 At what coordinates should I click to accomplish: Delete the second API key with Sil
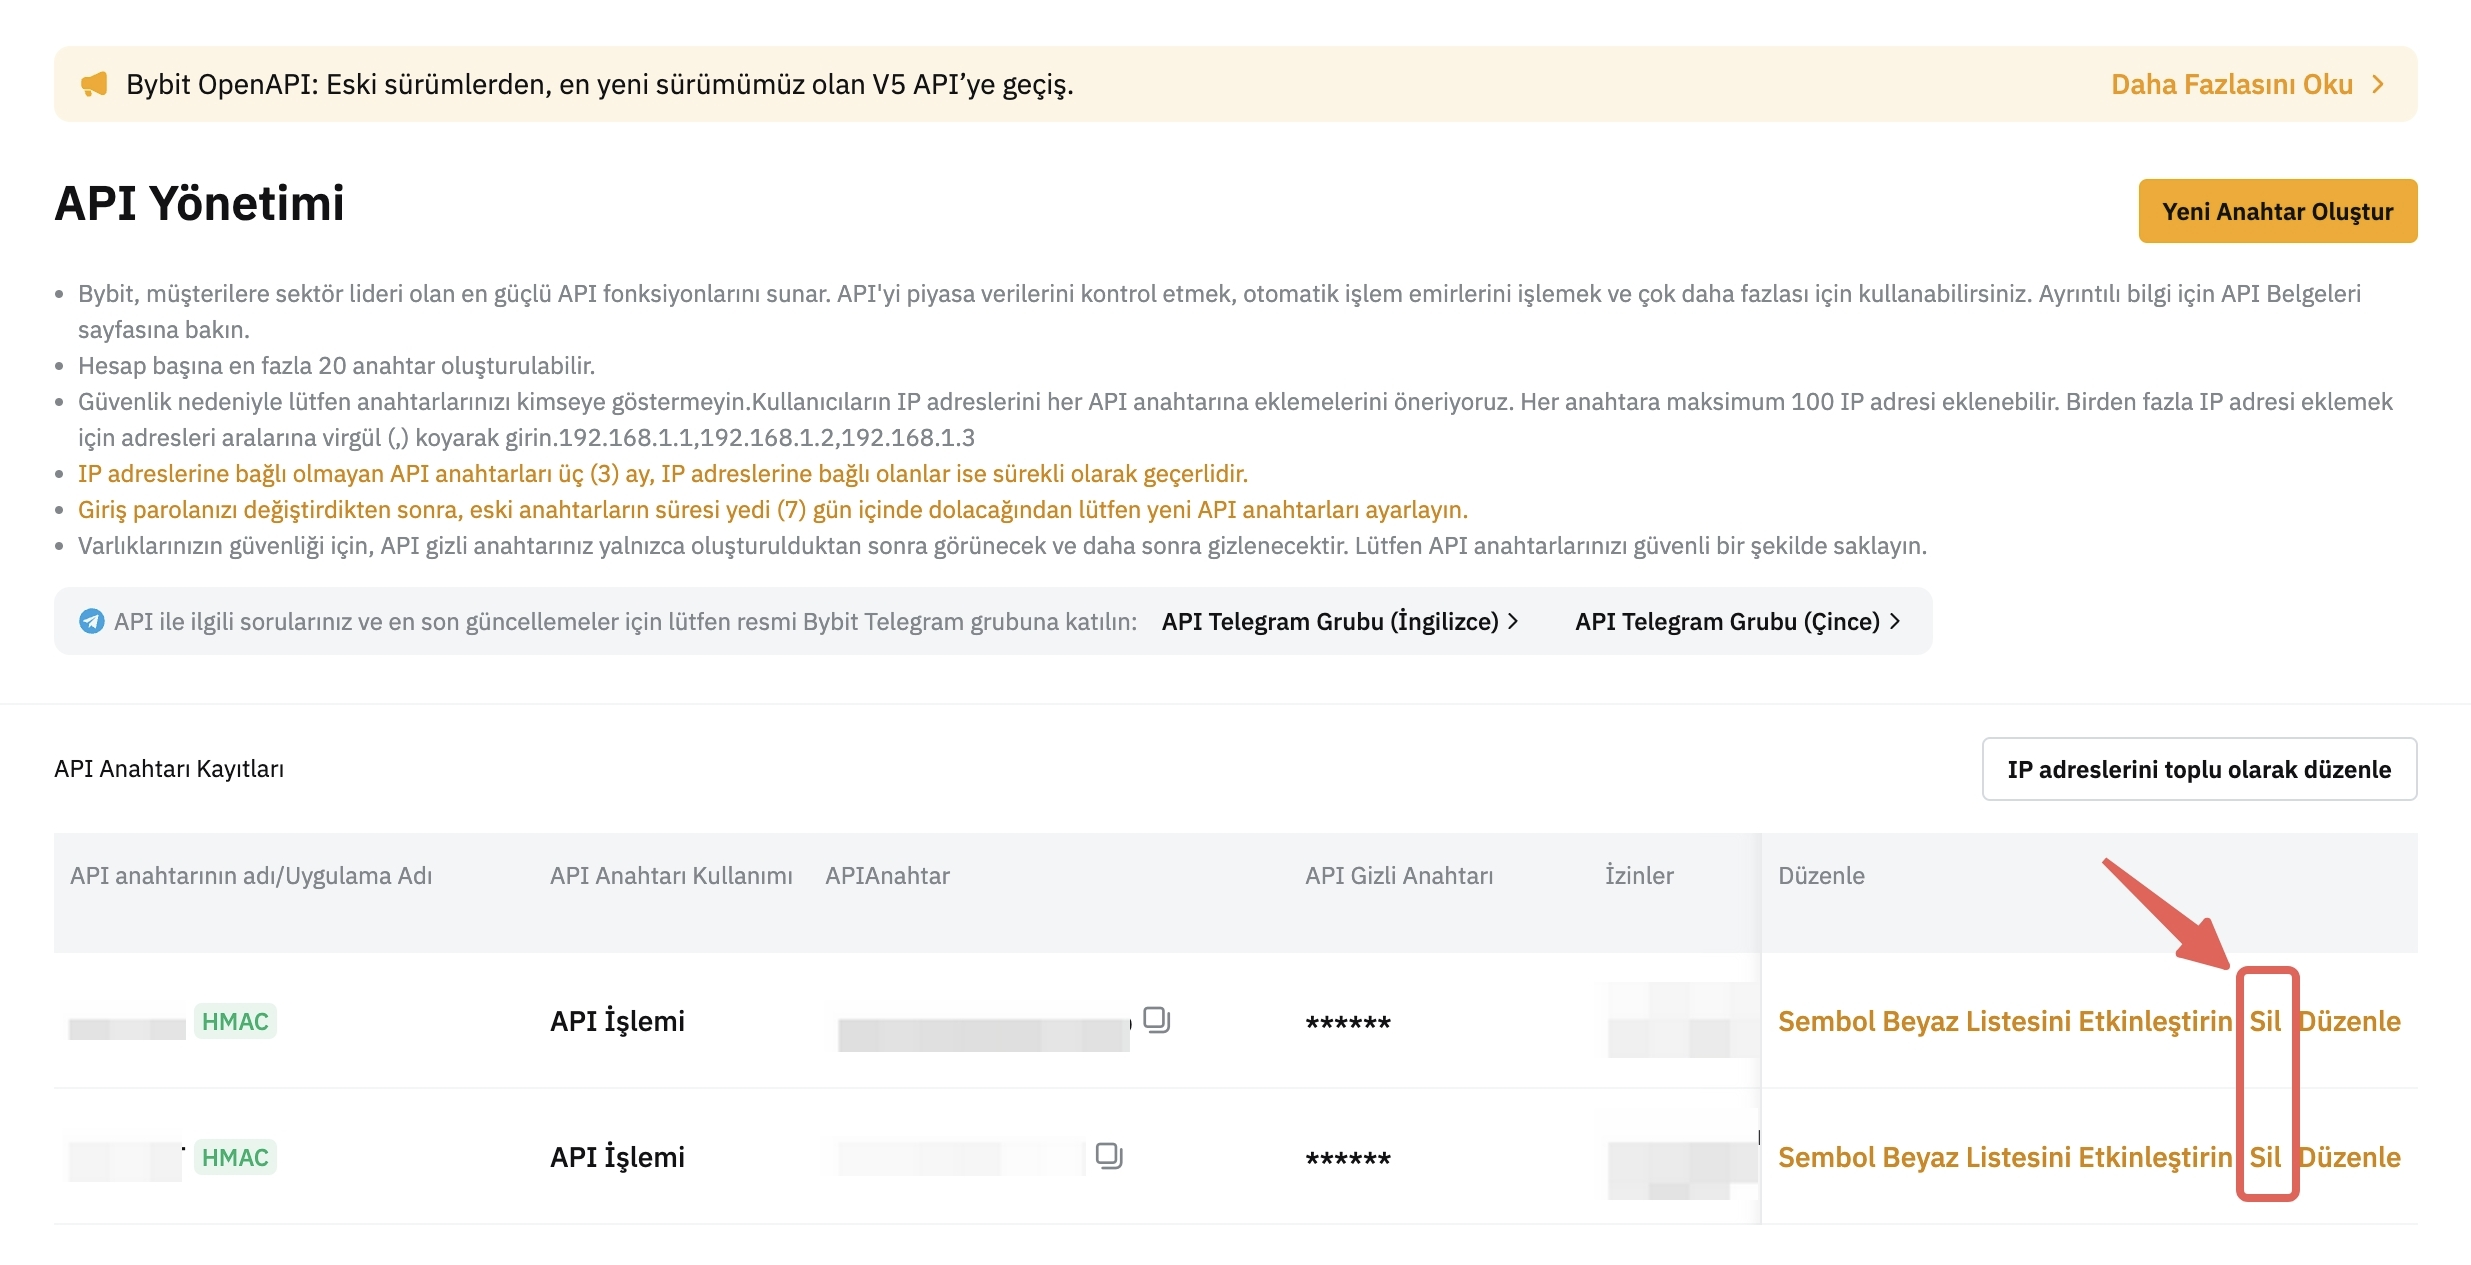point(2265,1157)
